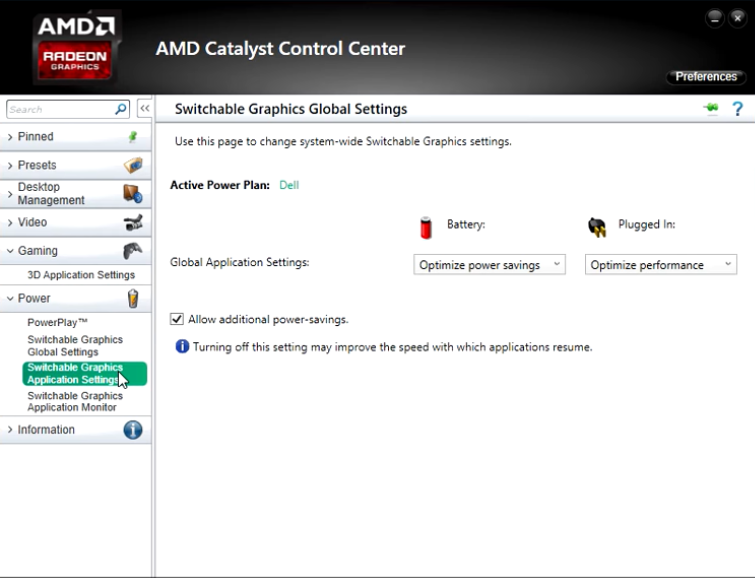Click the red Battery icon
Screen dimensions: 755x578
pos(426,227)
